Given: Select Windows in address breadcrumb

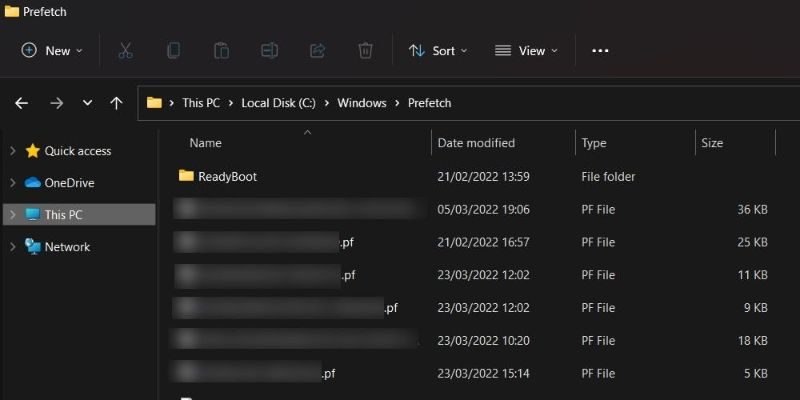Looking at the screenshot, I should click(362, 103).
